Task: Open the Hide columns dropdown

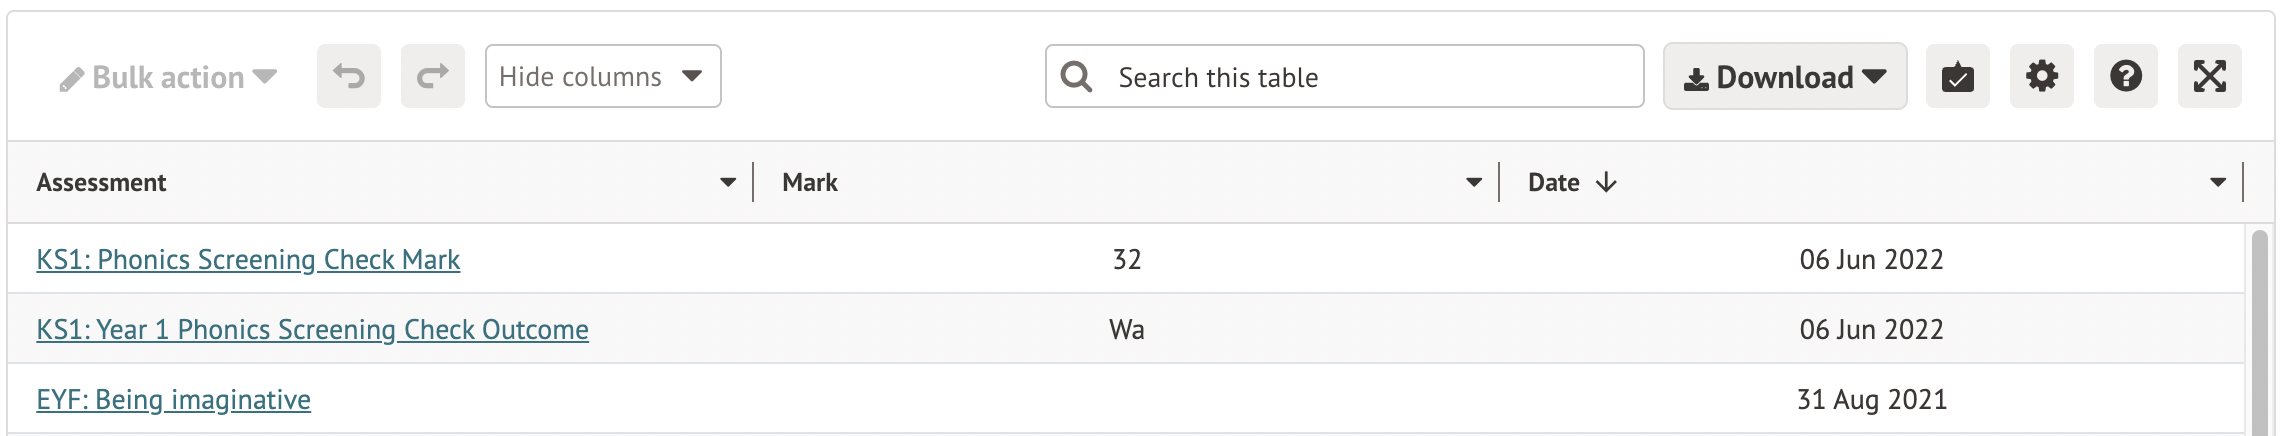Action: [602, 76]
